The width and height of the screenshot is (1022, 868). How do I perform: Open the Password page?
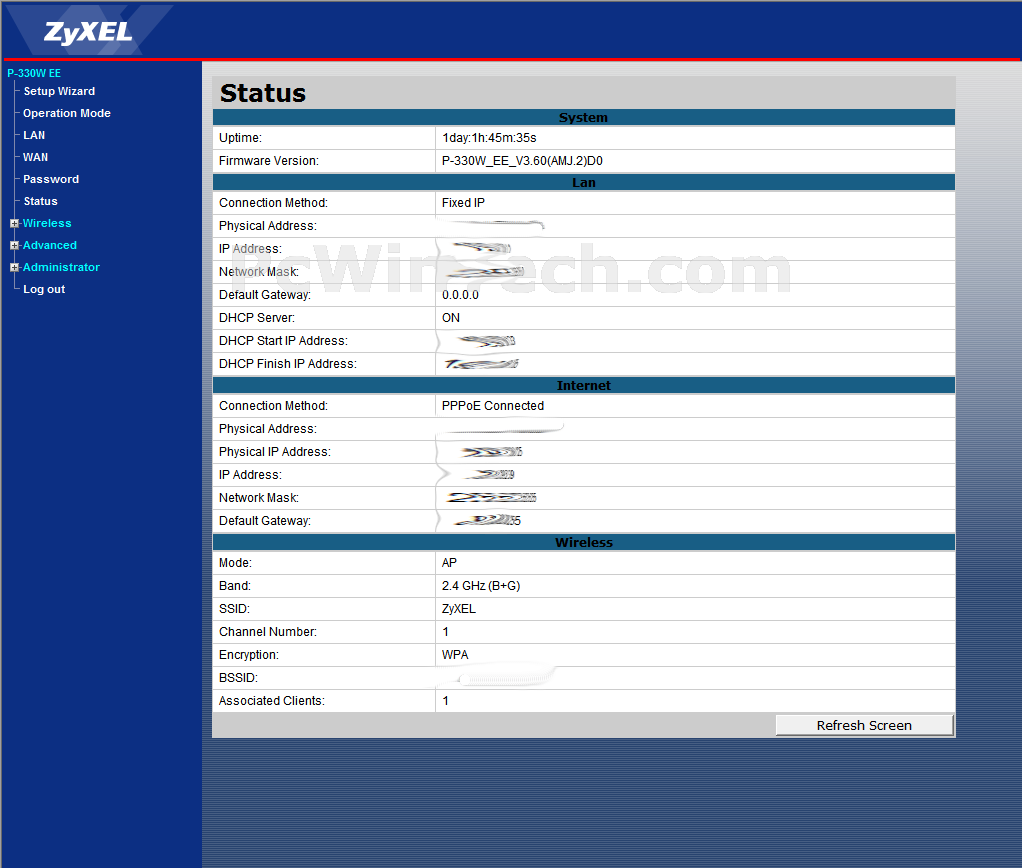tap(51, 179)
